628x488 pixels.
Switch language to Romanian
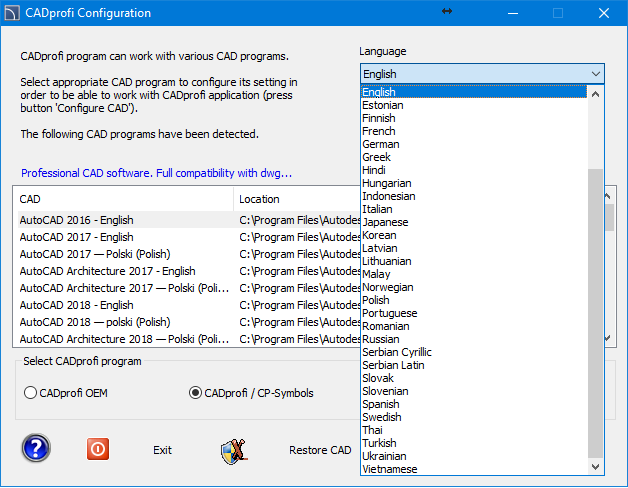[474, 326]
